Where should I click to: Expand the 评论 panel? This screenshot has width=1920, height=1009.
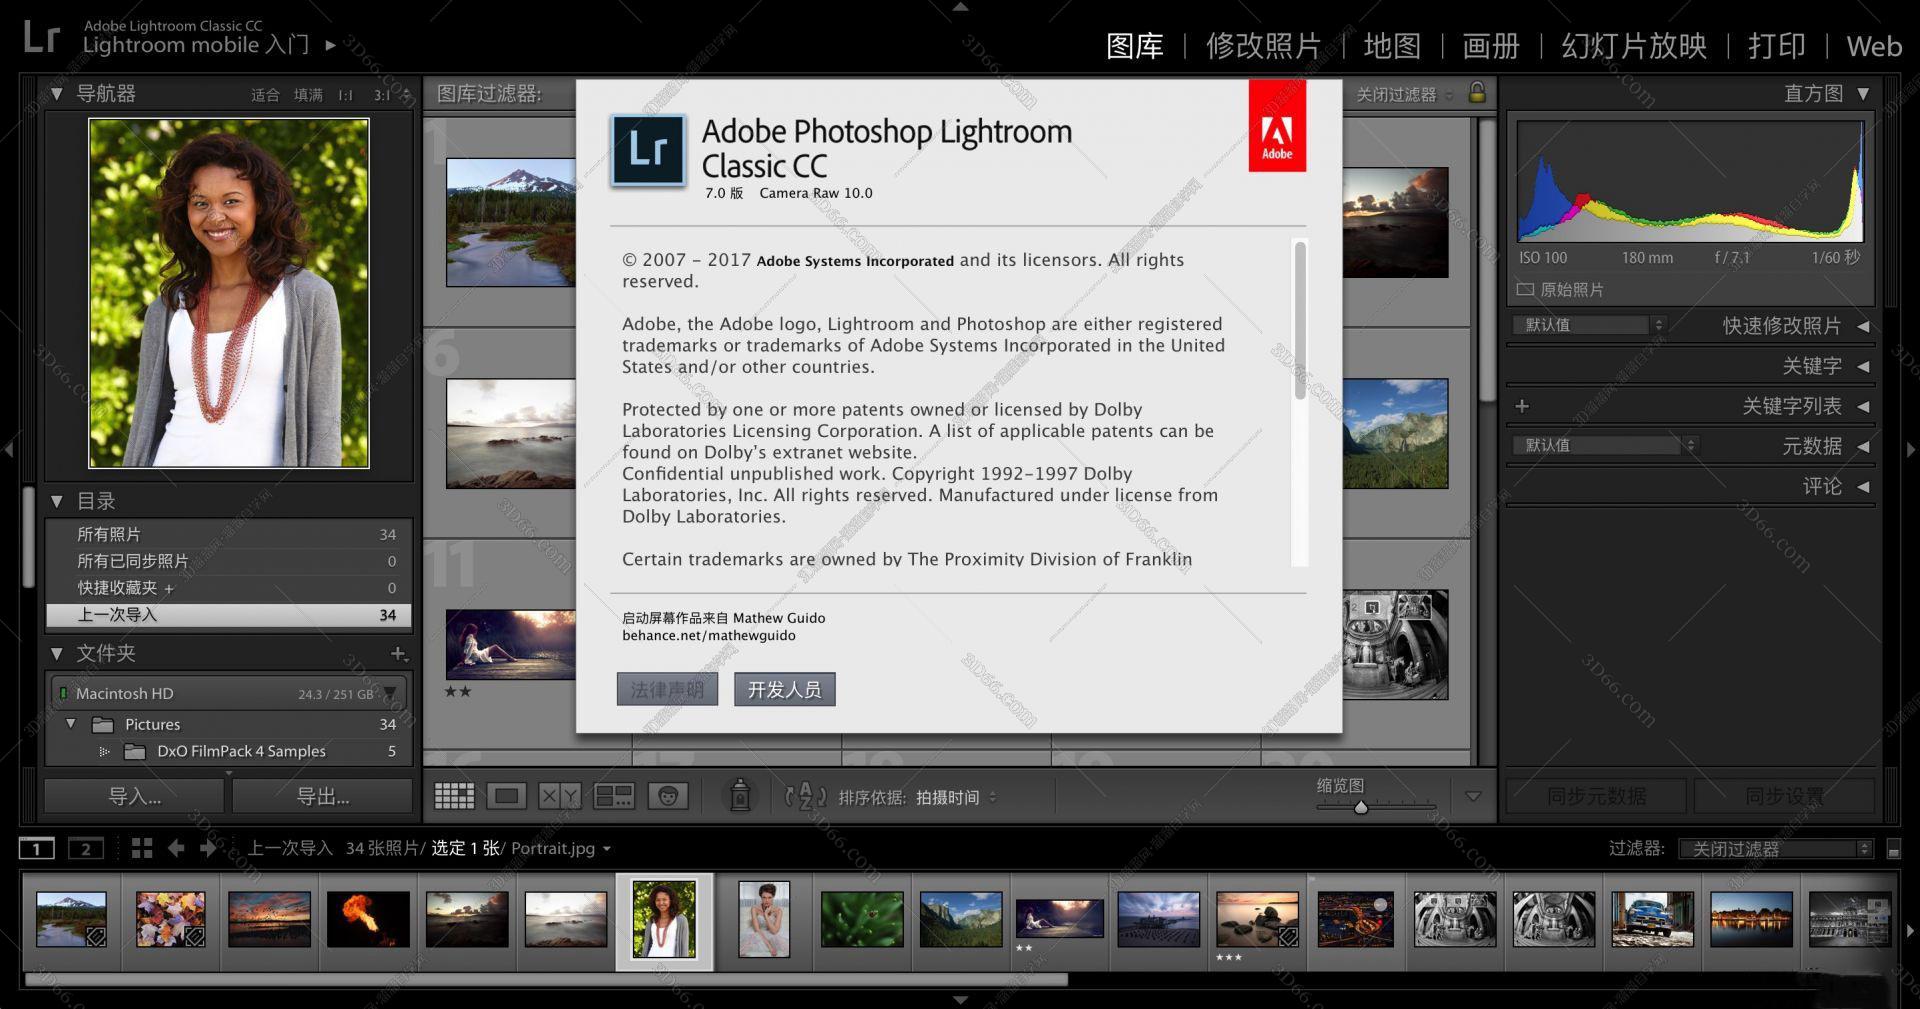[1863, 486]
